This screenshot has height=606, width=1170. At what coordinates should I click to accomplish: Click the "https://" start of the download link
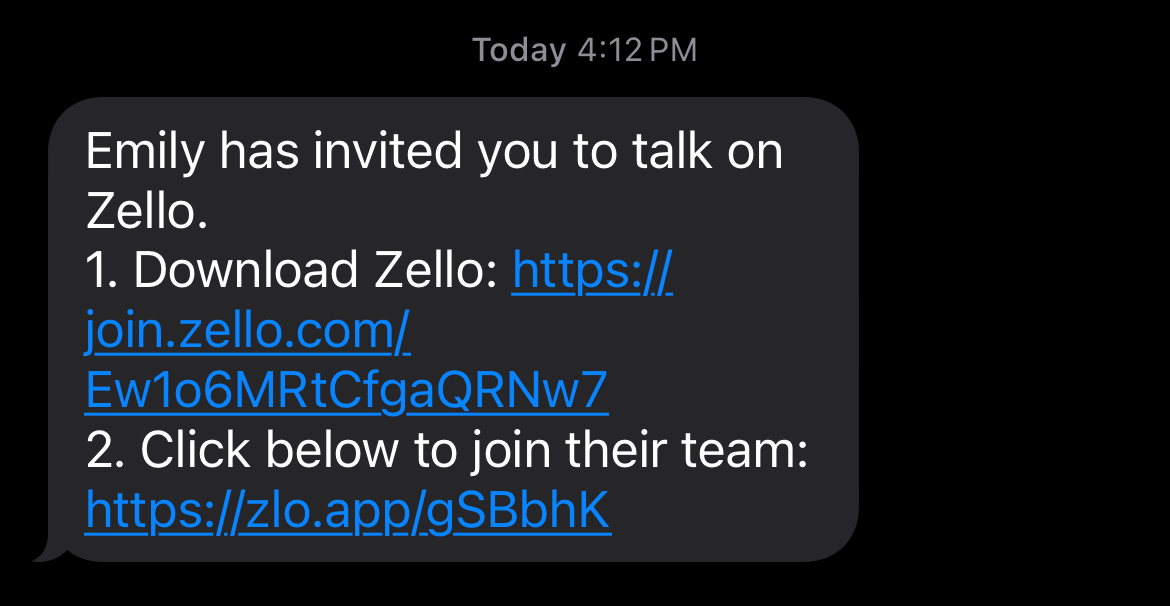[x=592, y=272]
